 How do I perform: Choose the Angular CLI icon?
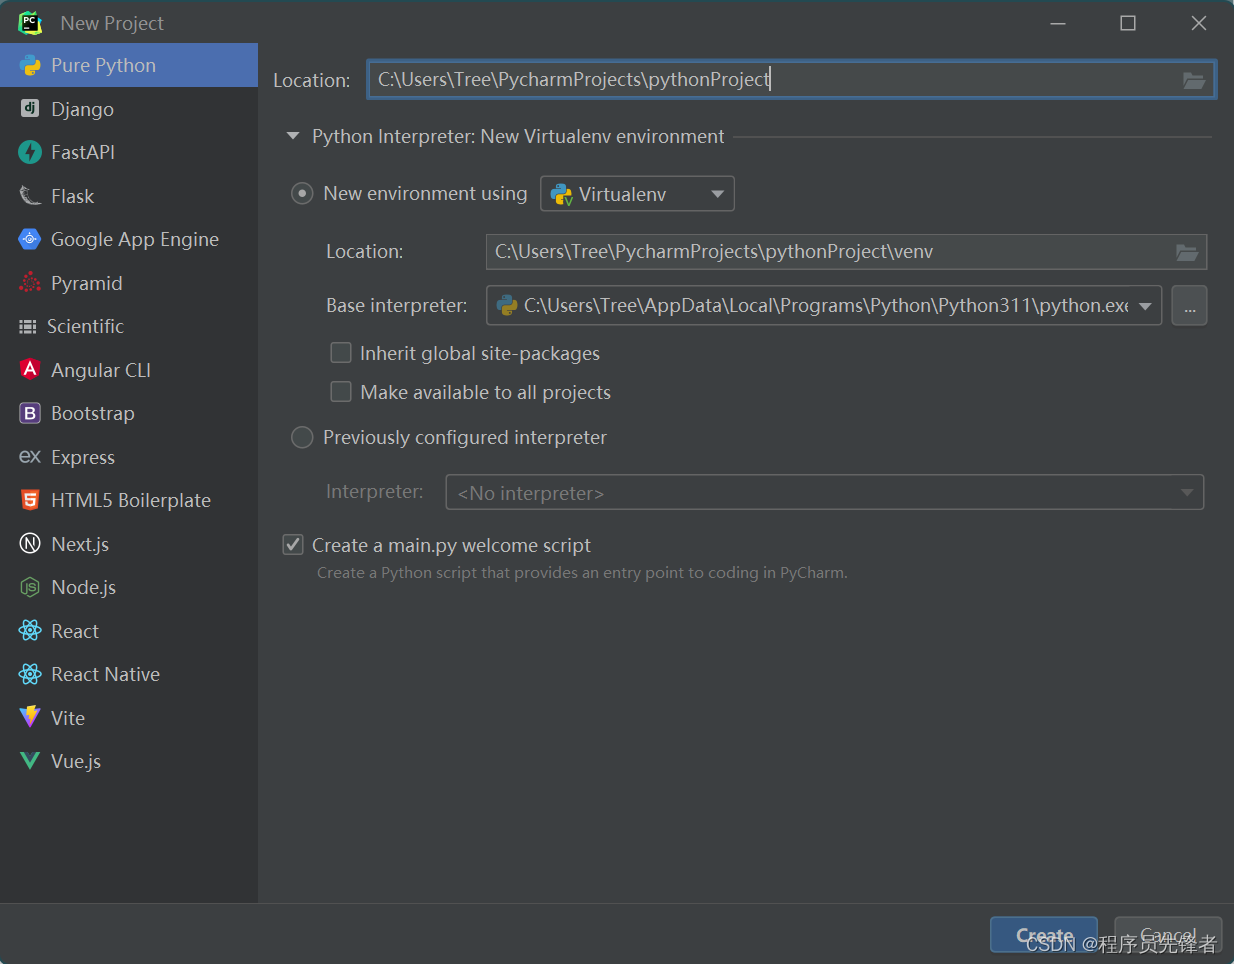(x=30, y=370)
